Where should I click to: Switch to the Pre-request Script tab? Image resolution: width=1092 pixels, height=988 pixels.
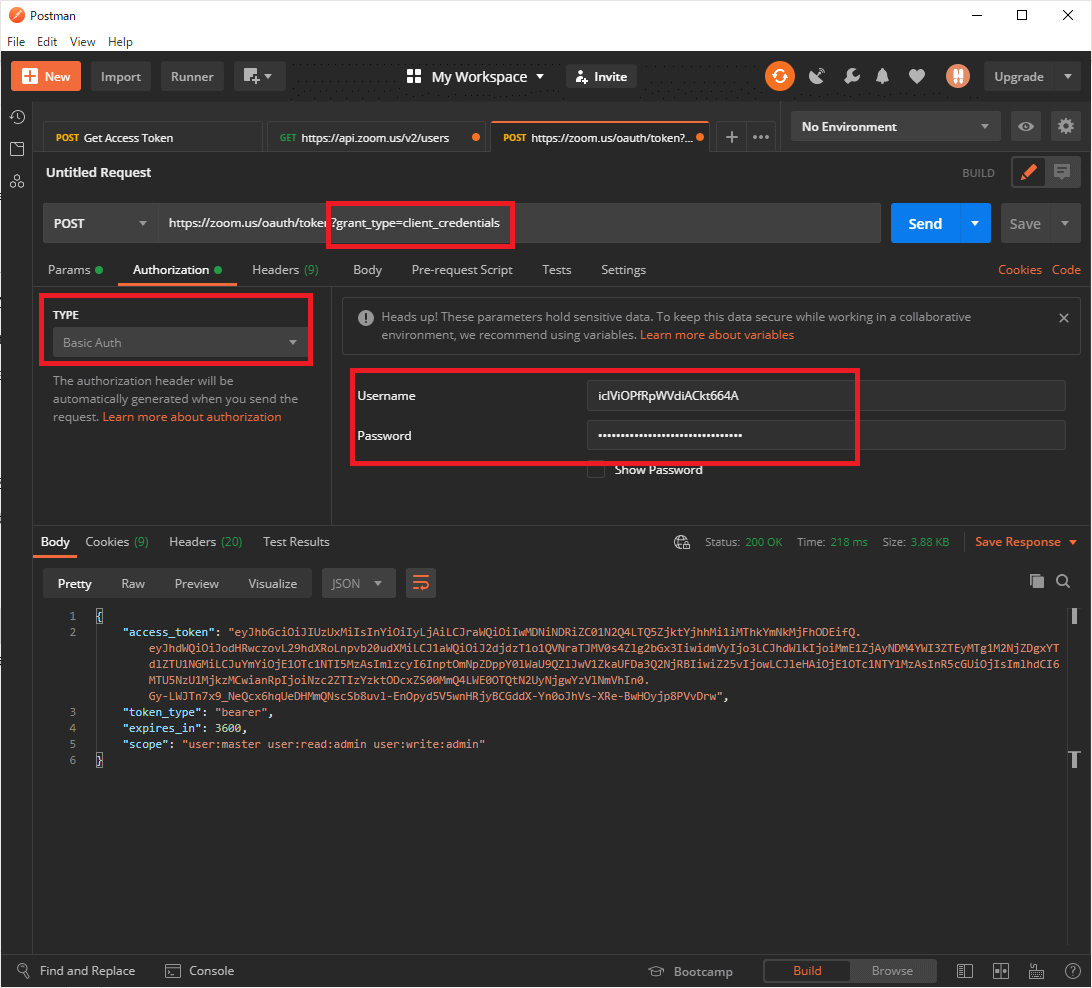[x=462, y=269]
